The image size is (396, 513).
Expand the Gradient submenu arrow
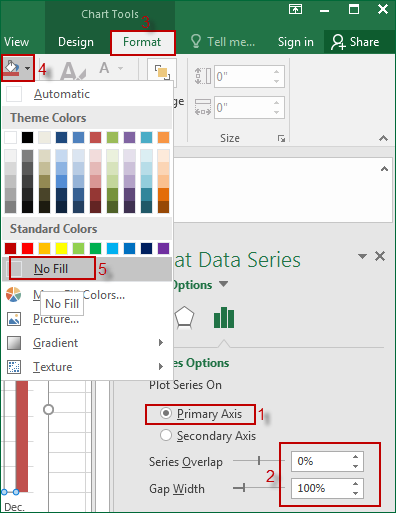tap(161, 342)
